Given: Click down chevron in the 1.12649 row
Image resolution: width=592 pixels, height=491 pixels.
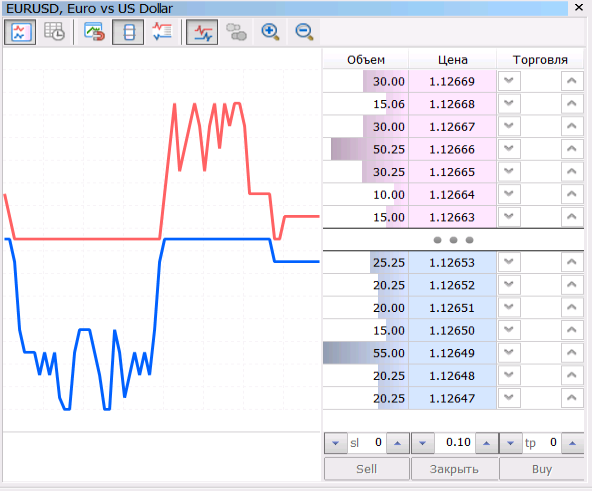Looking at the screenshot, I should 509,353.
